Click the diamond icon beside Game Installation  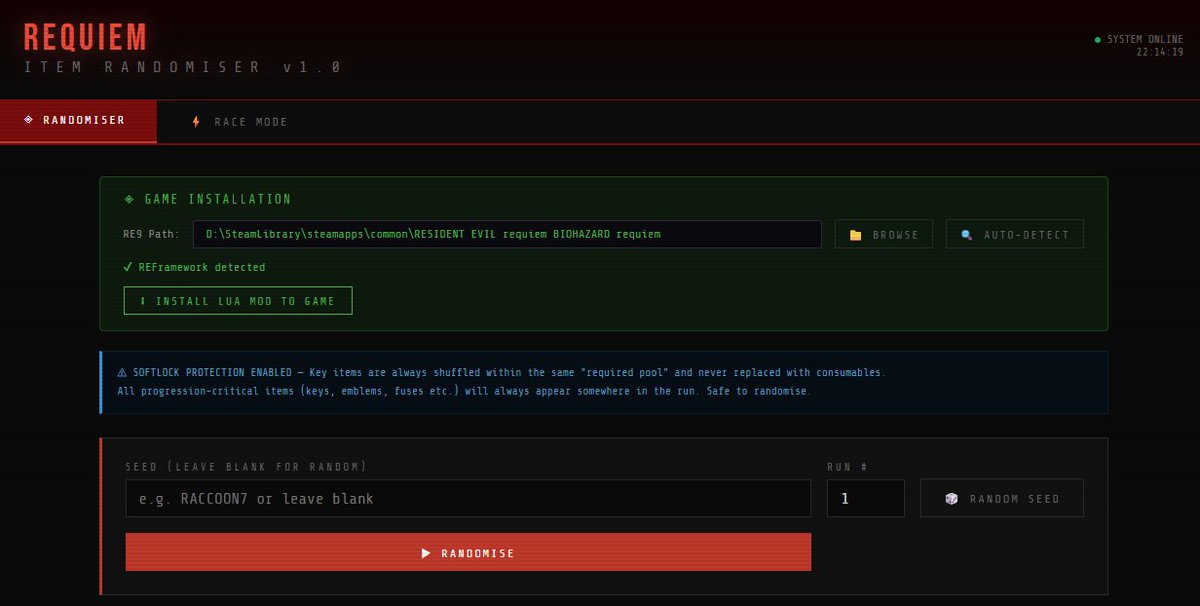click(129, 199)
